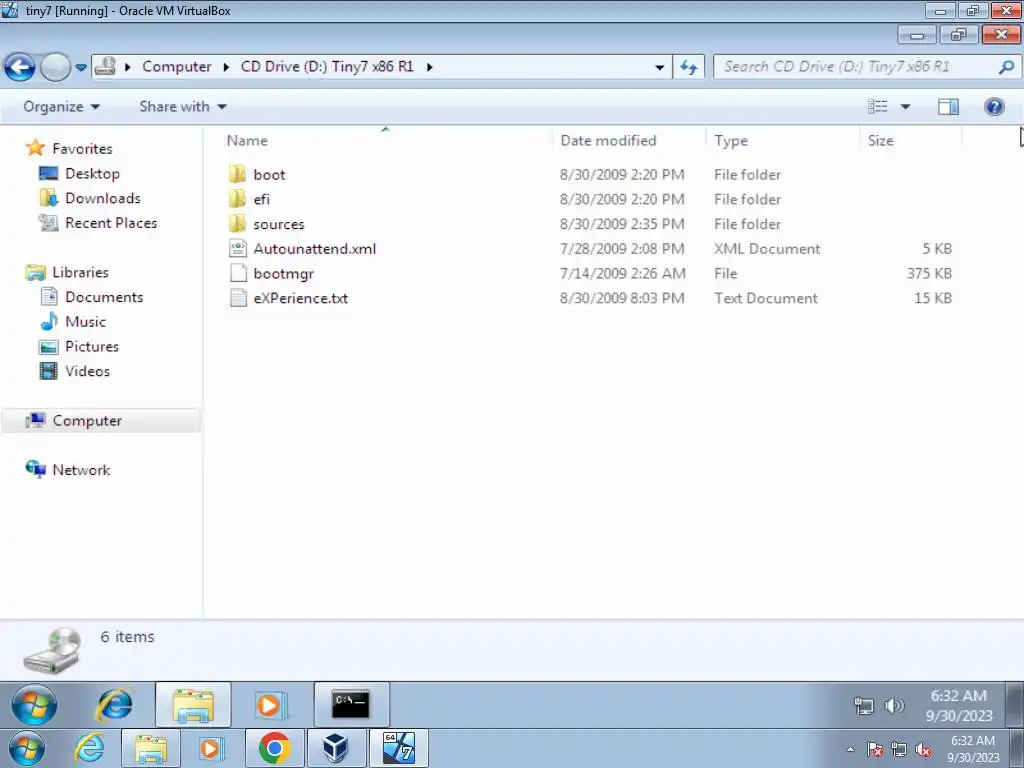Image resolution: width=1024 pixels, height=768 pixels.
Task: Open Documents library
Action: 104,297
